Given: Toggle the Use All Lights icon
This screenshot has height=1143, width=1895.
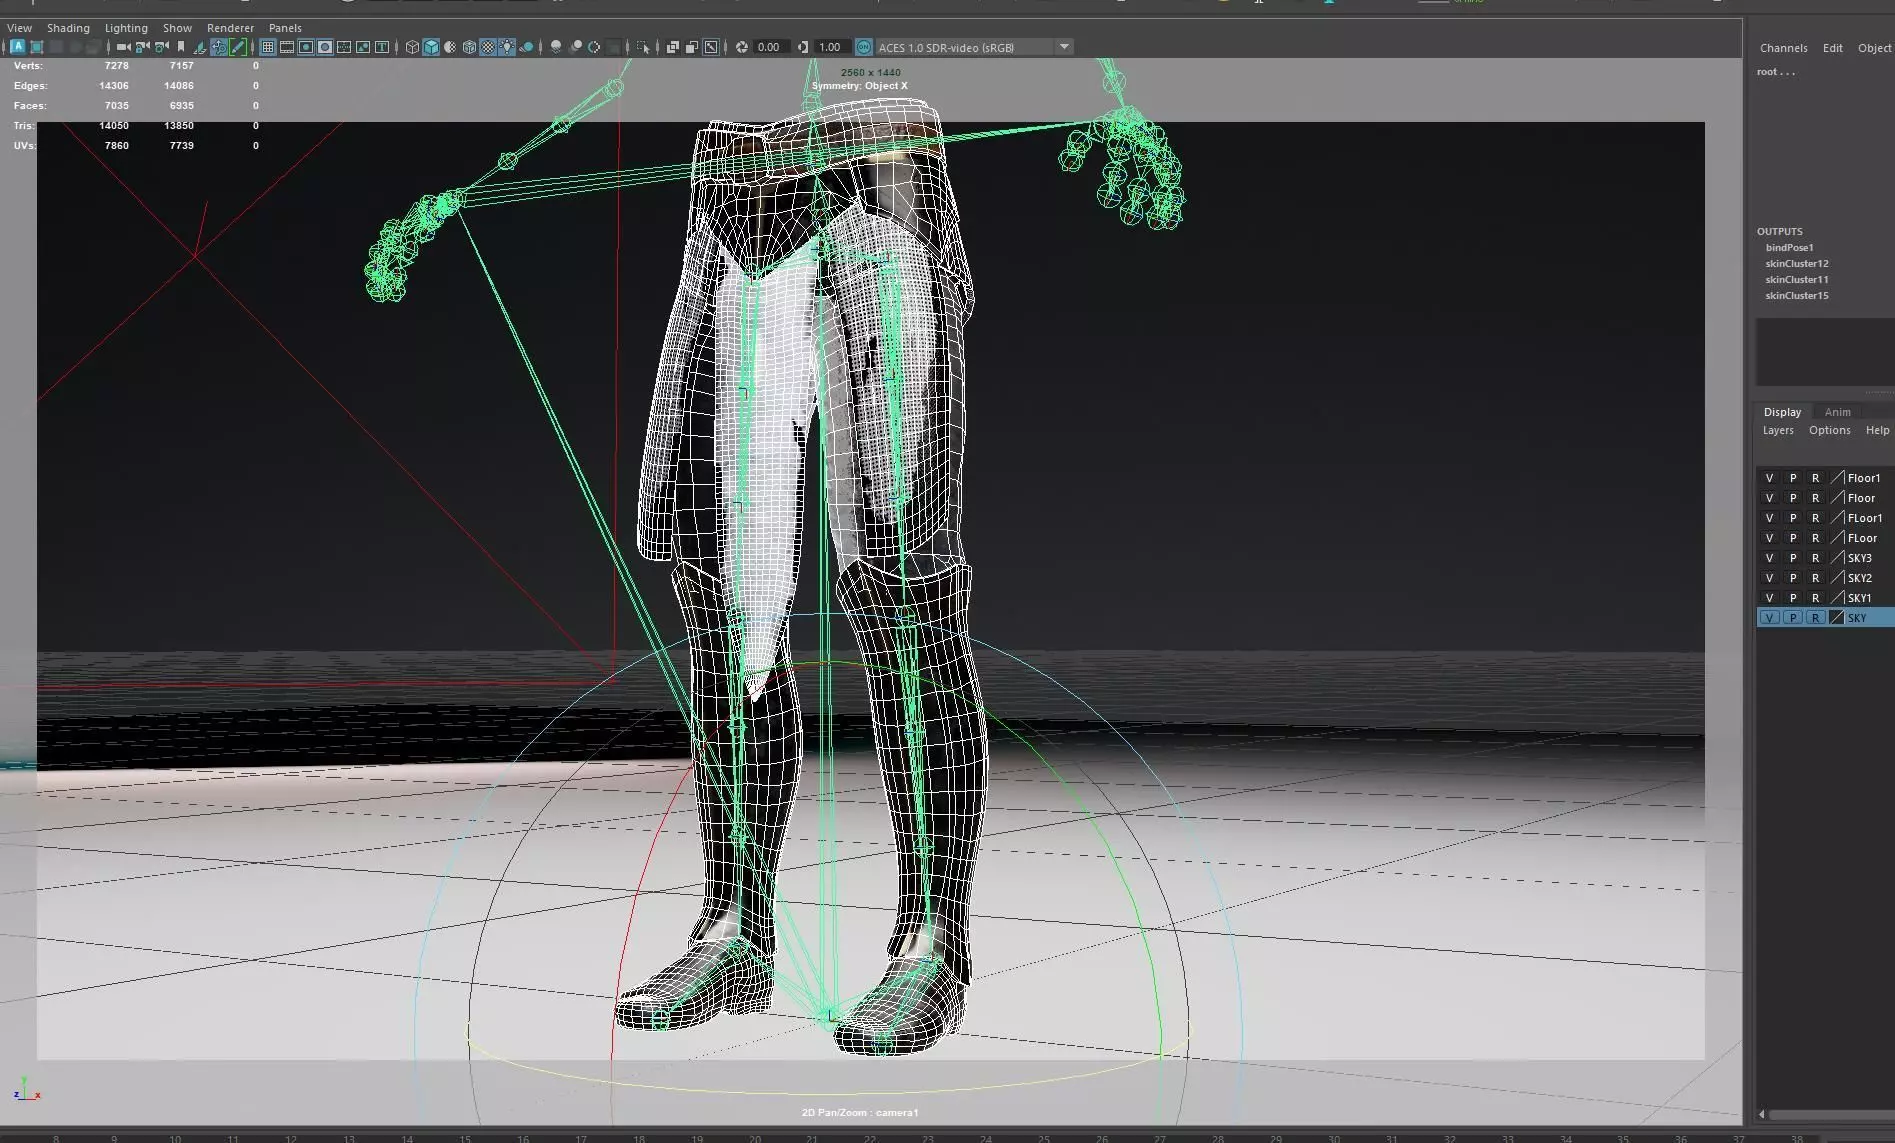Looking at the screenshot, I should (x=507, y=47).
